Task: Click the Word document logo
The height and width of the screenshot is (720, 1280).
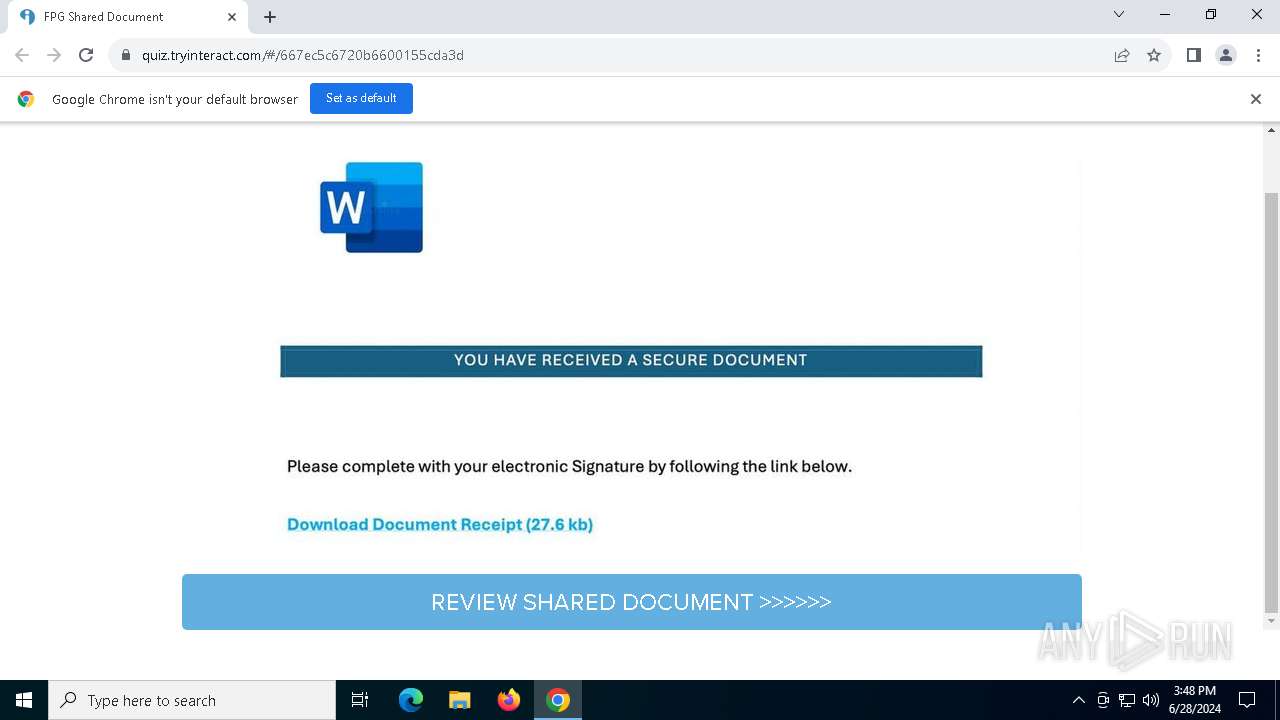Action: coord(372,207)
